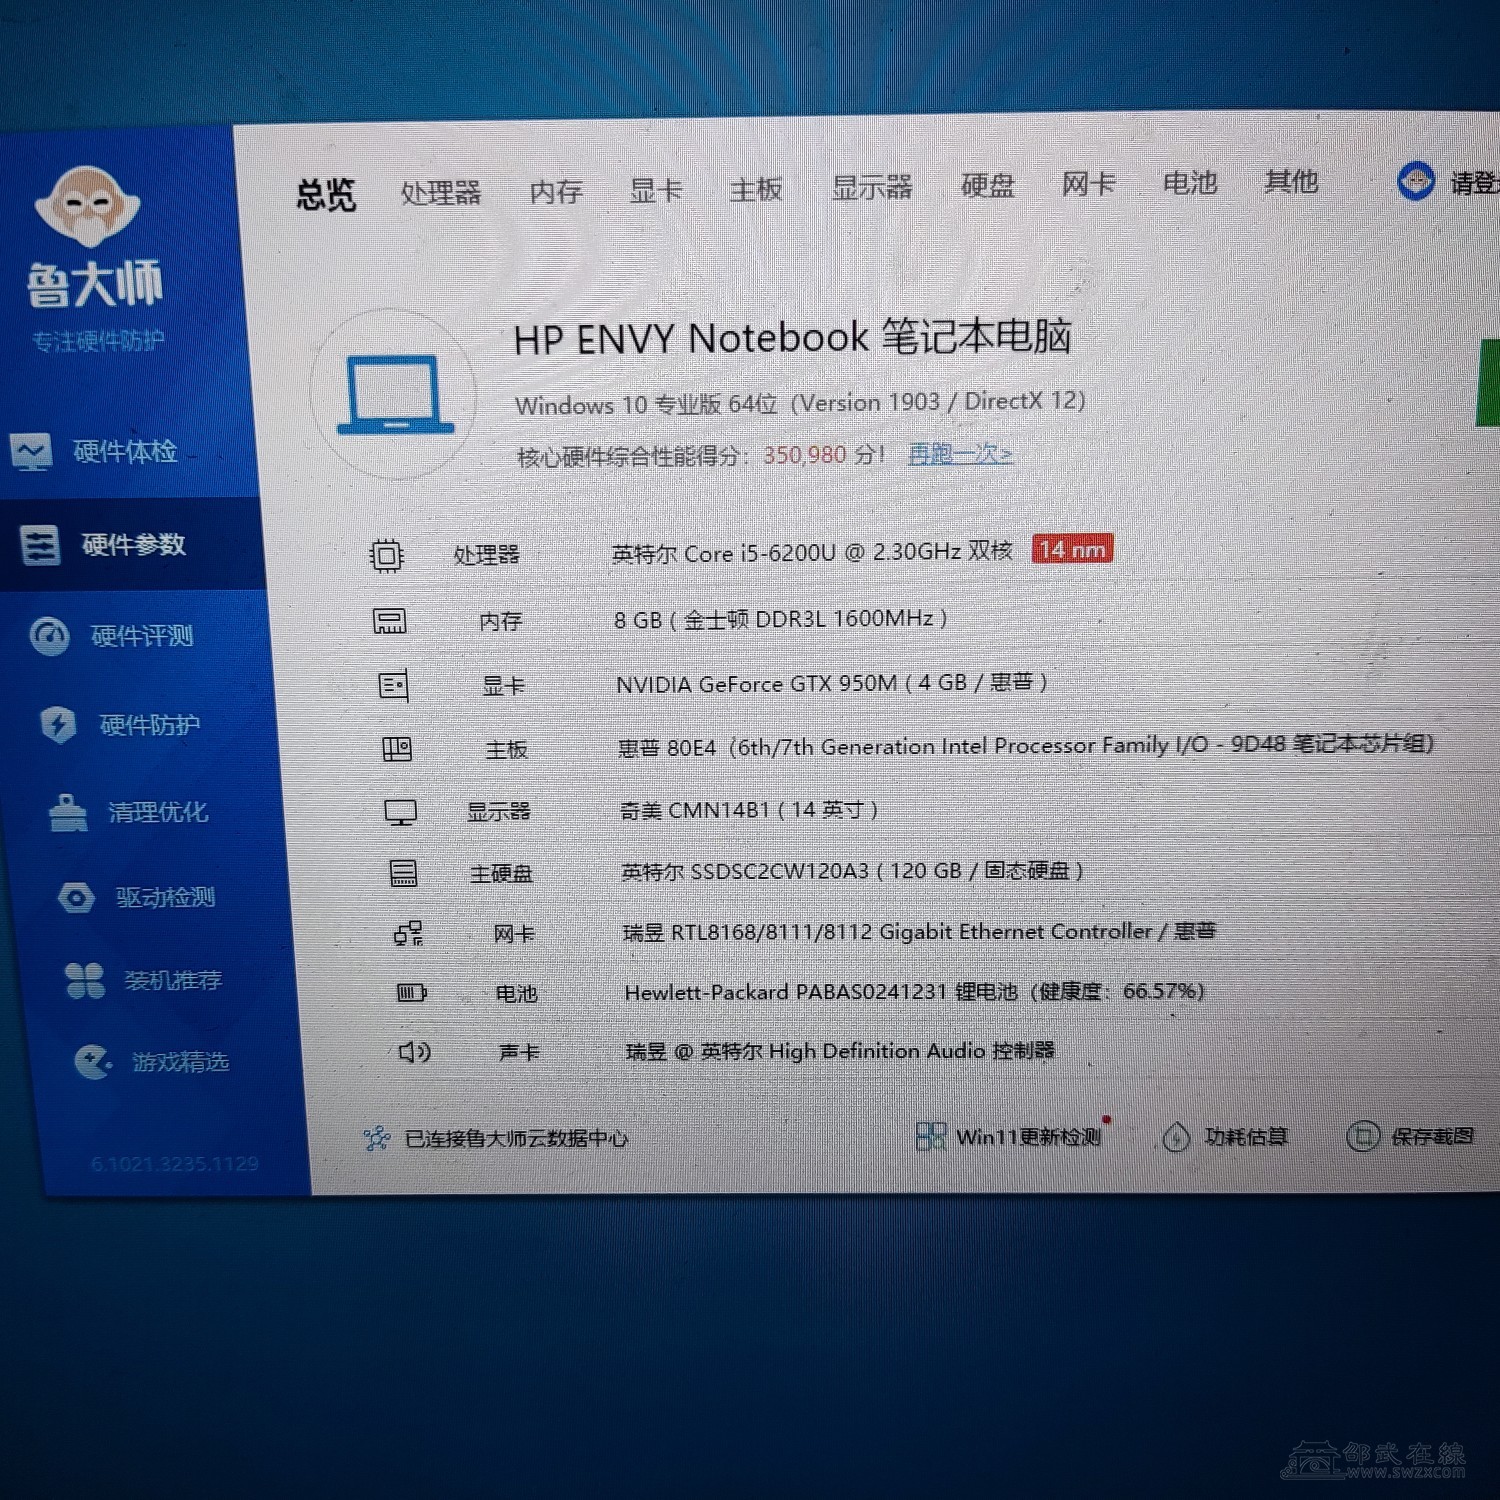Open 驱动检测 in the sidebar
Screen dimensions: 1500x1500
pos(164,897)
